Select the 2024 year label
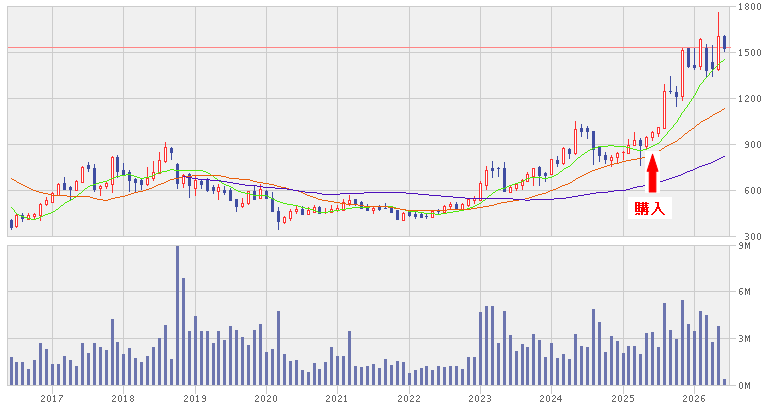 (x=552, y=399)
